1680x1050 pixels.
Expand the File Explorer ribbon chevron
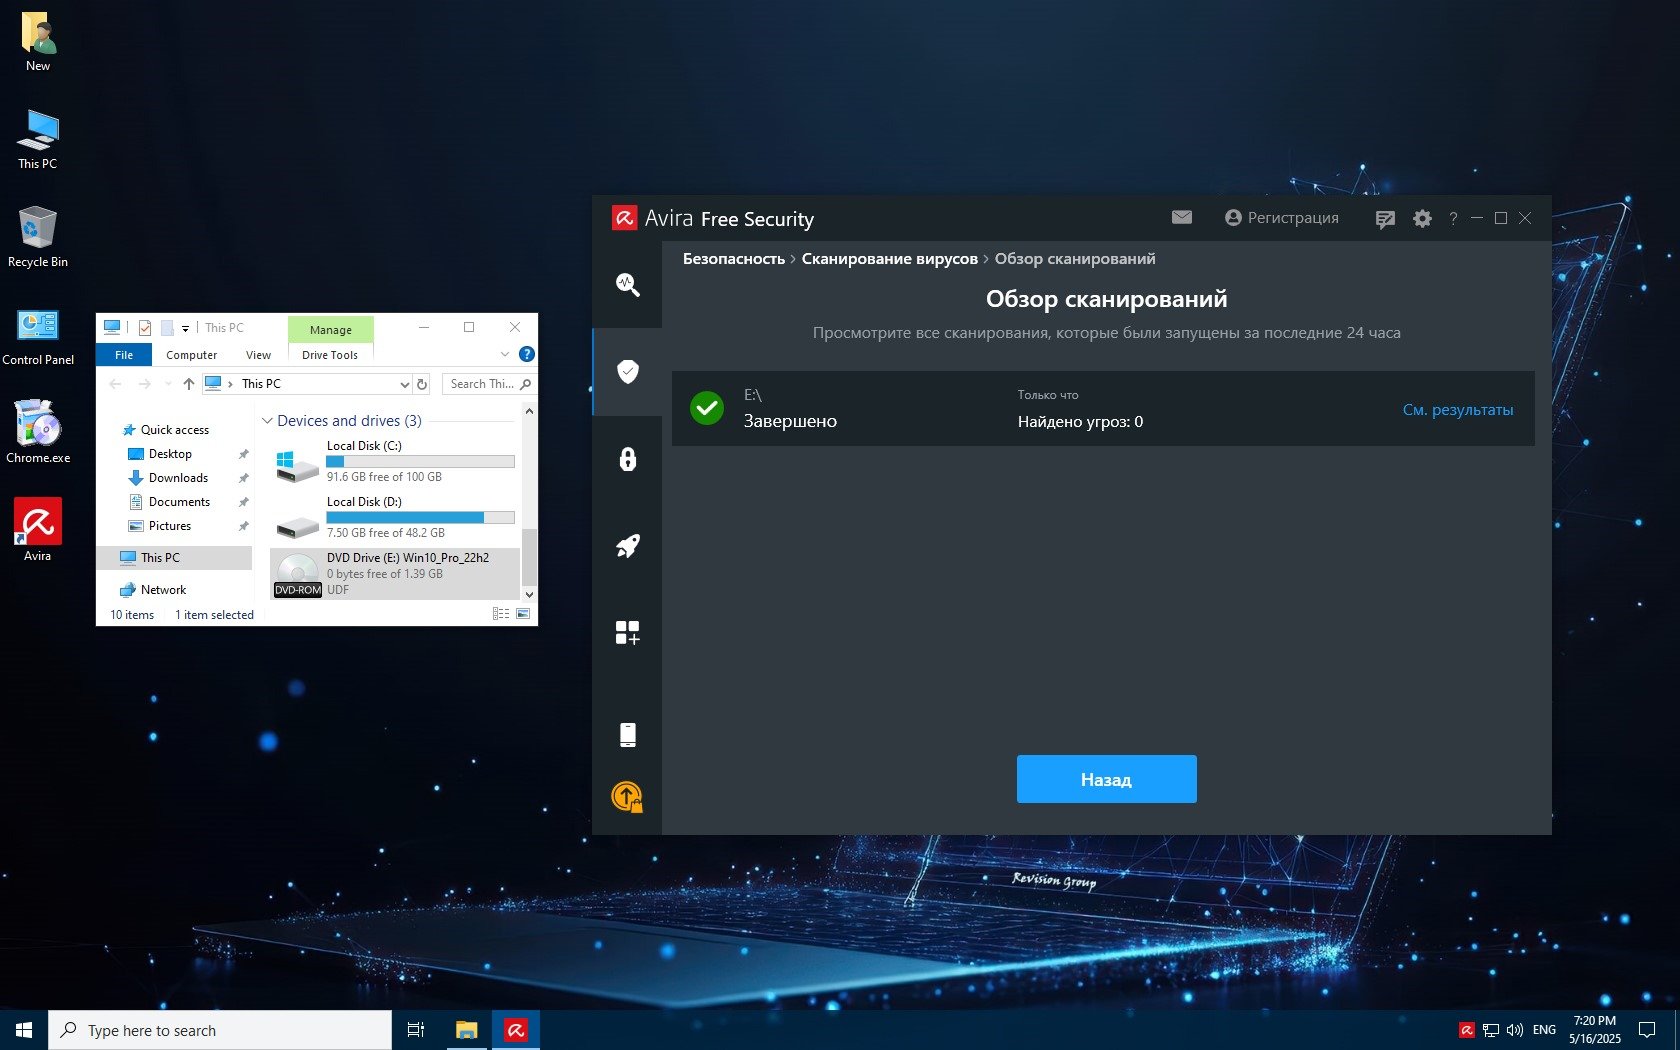click(x=505, y=354)
